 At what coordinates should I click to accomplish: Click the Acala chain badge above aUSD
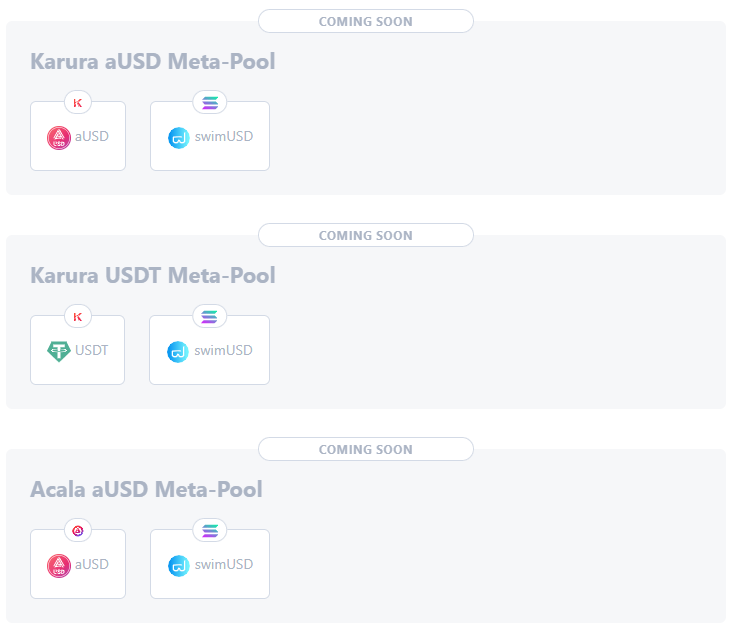point(78,530)
